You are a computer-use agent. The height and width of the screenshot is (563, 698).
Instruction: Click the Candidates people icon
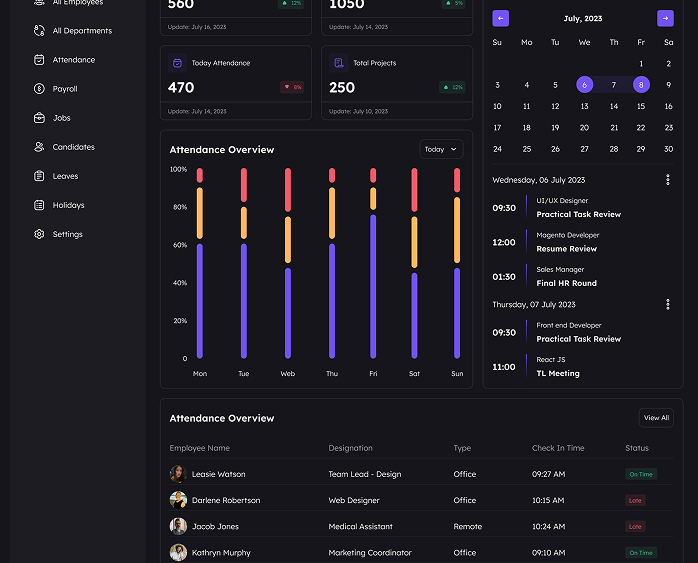tap(39, 147)
